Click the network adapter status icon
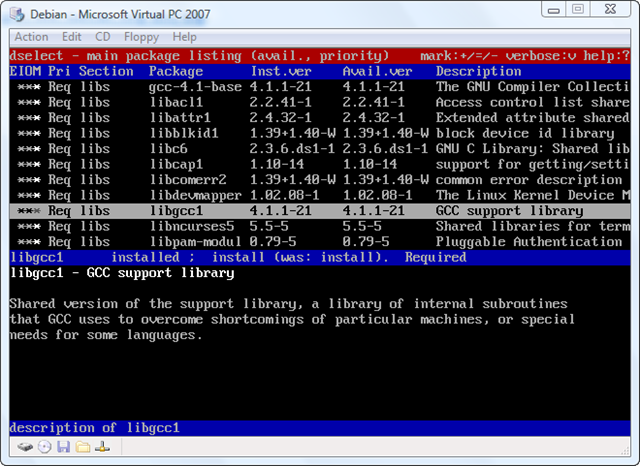 coord(102,447)
